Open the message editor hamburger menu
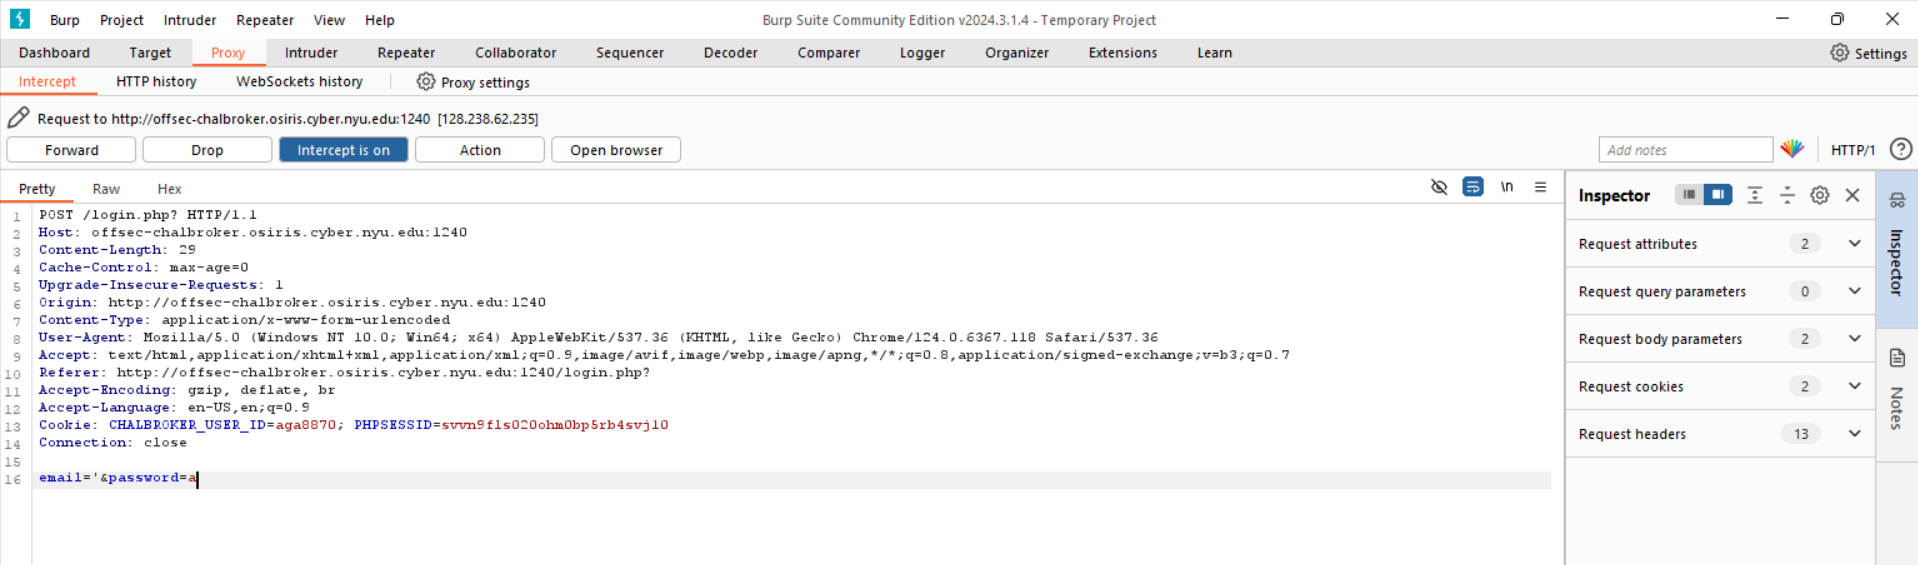Image resolution: width=1918 pixels, height=565 pixels. [x=1540, y=187]
